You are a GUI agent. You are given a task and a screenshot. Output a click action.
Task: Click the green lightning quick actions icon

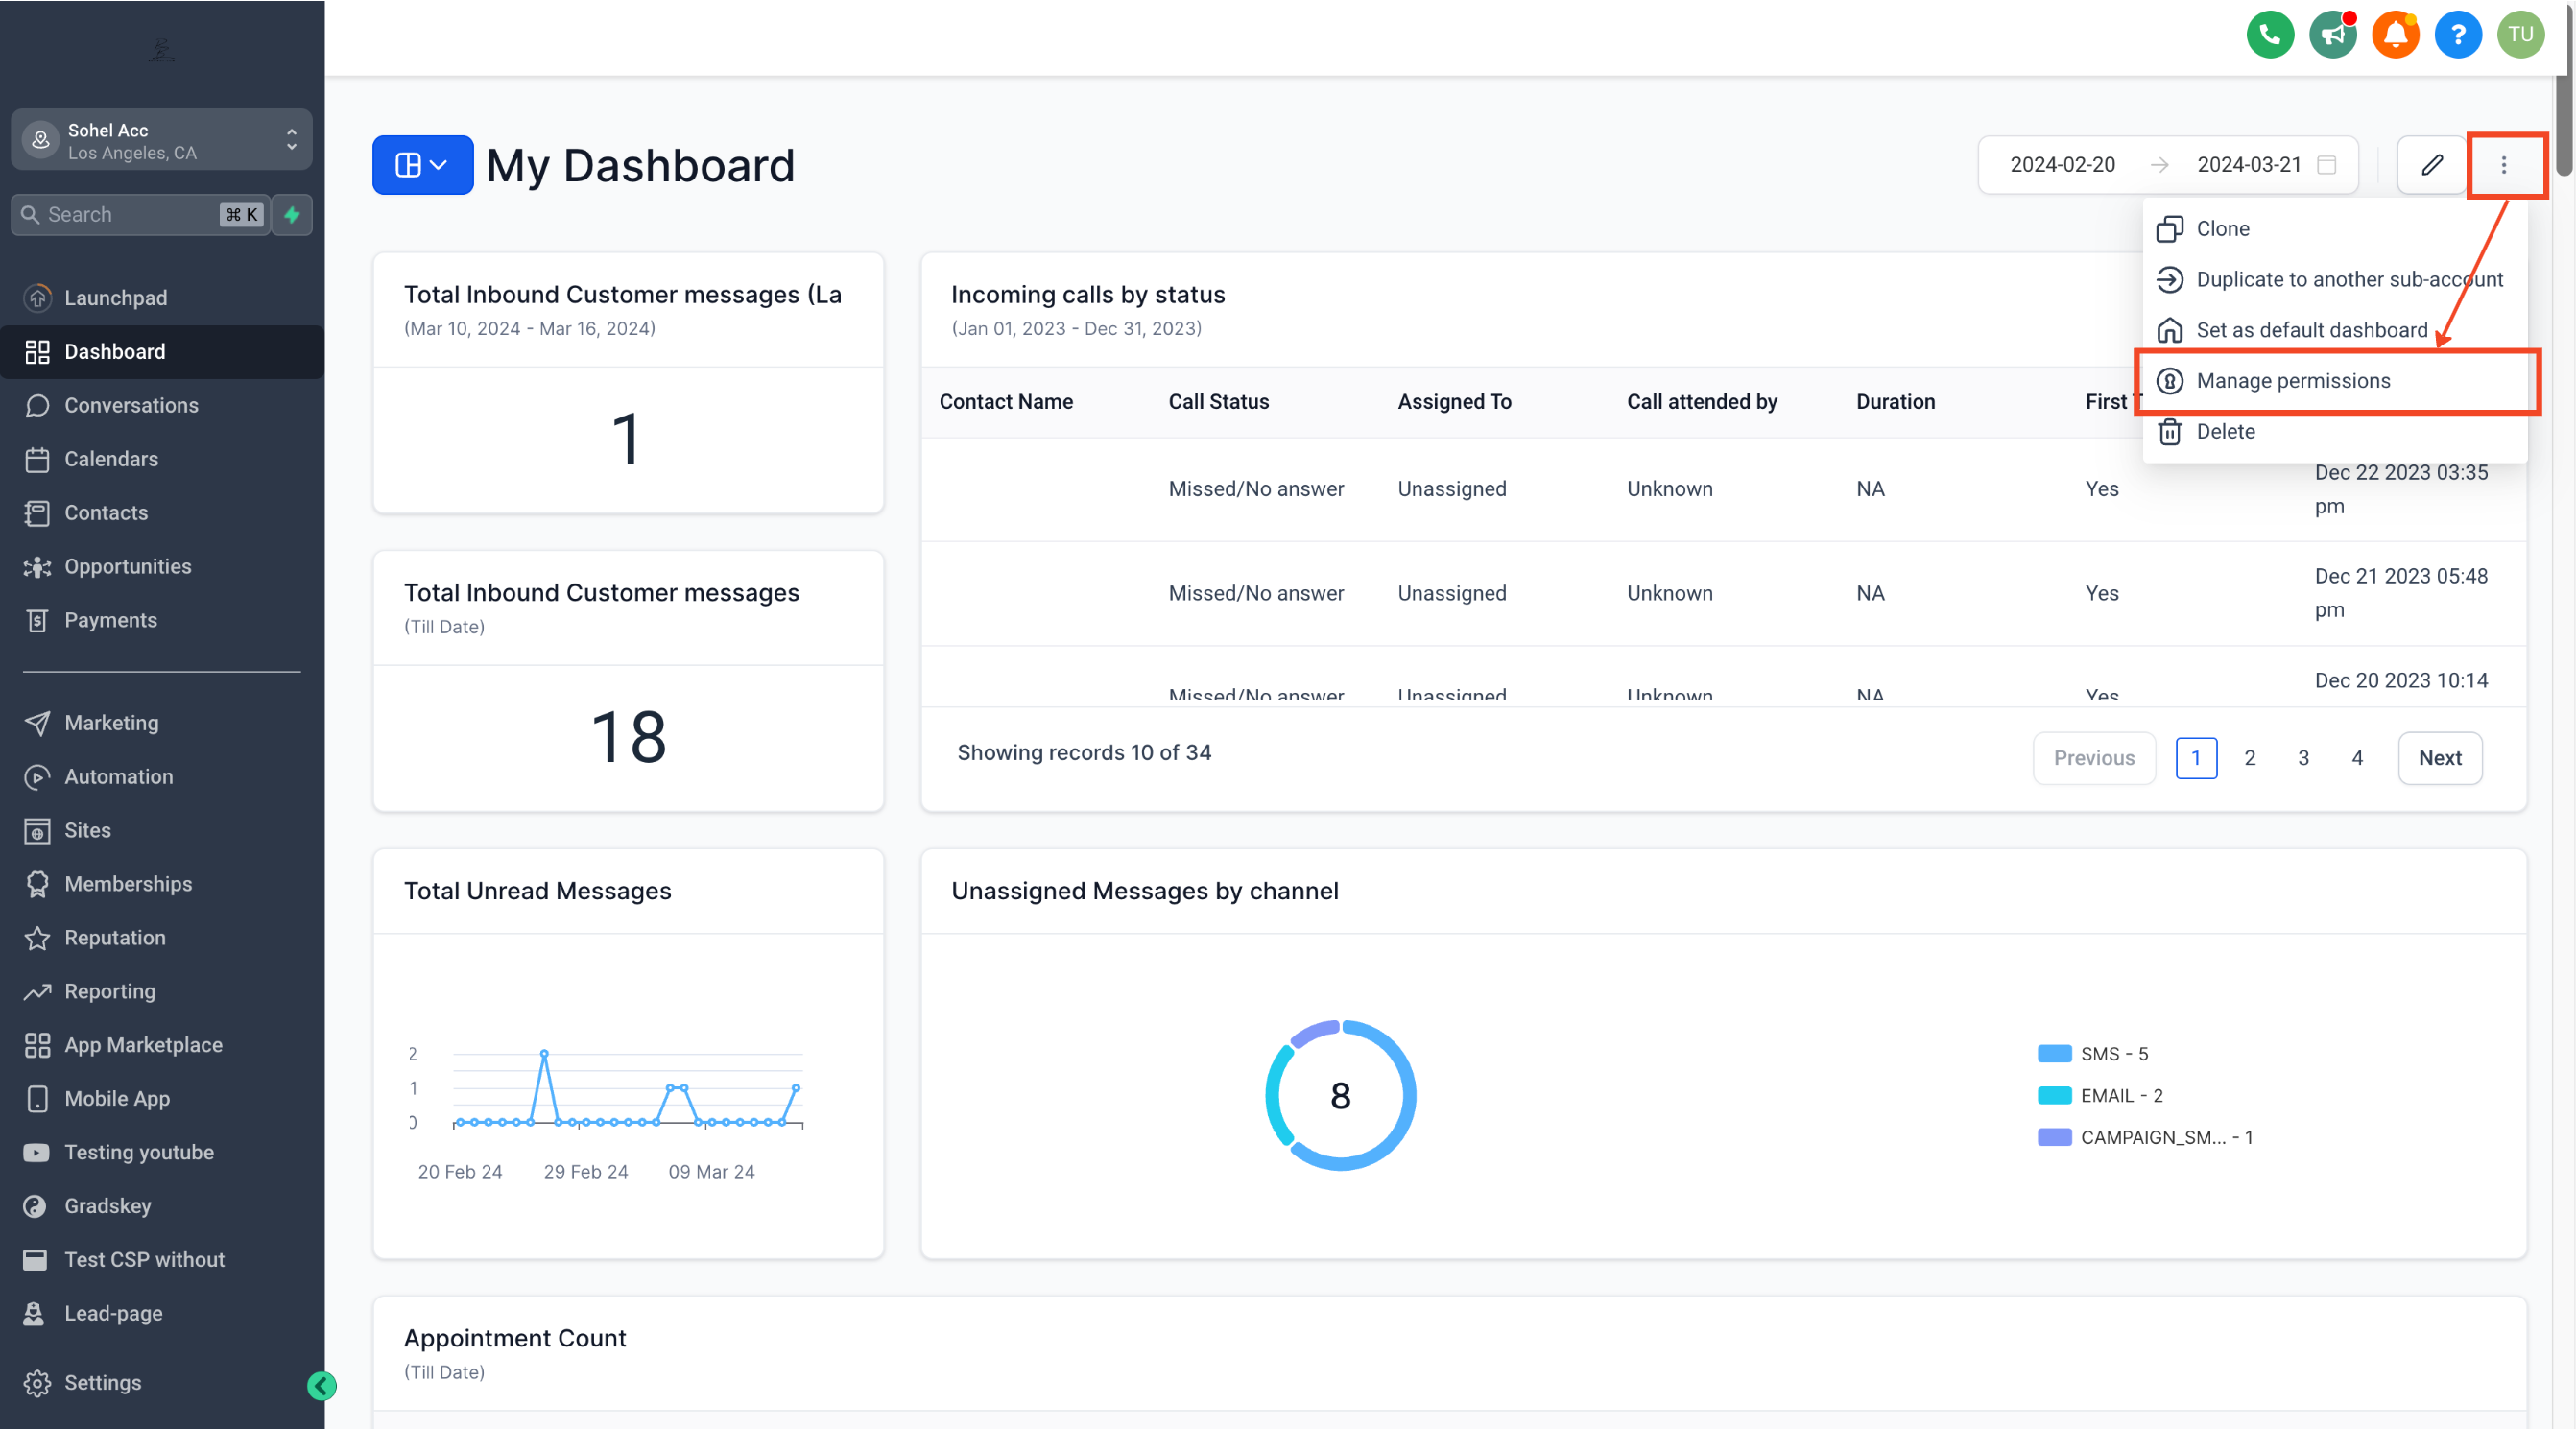click(292, 215)
